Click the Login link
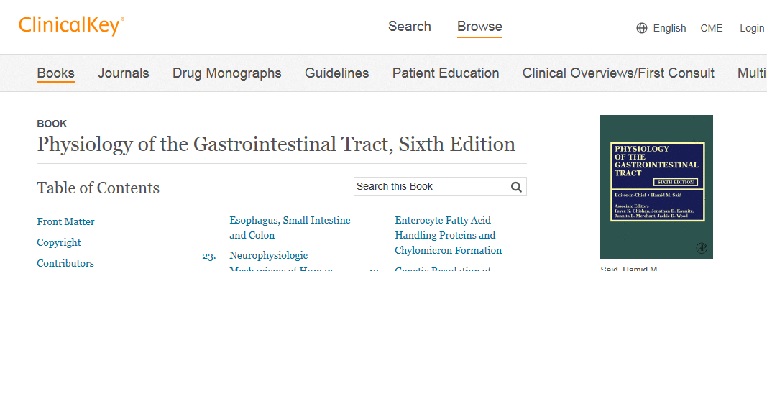The image size is (771, 401). (x=751, y=28)
